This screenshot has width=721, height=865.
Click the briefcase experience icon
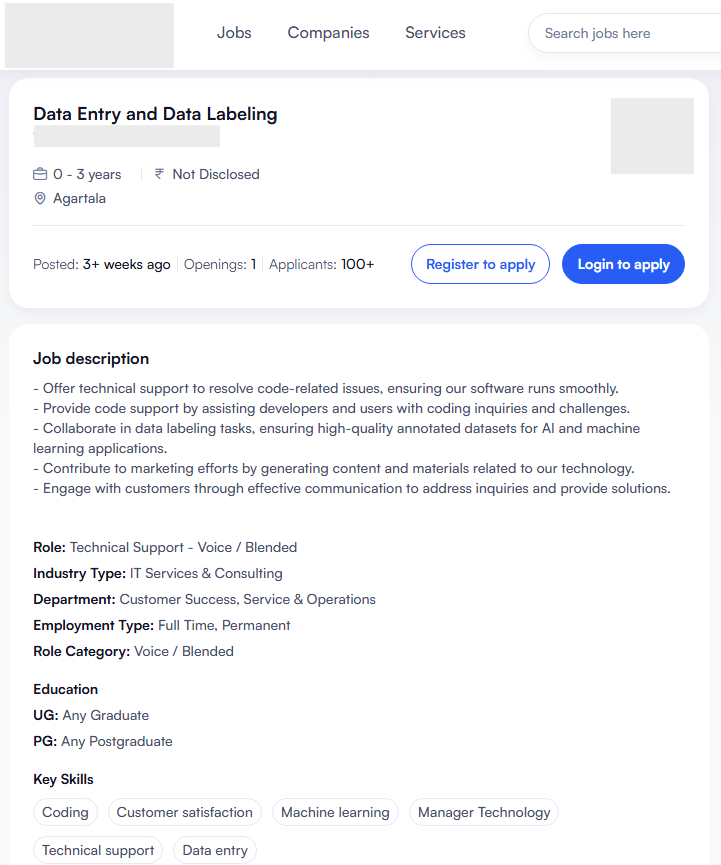point(40,174)
